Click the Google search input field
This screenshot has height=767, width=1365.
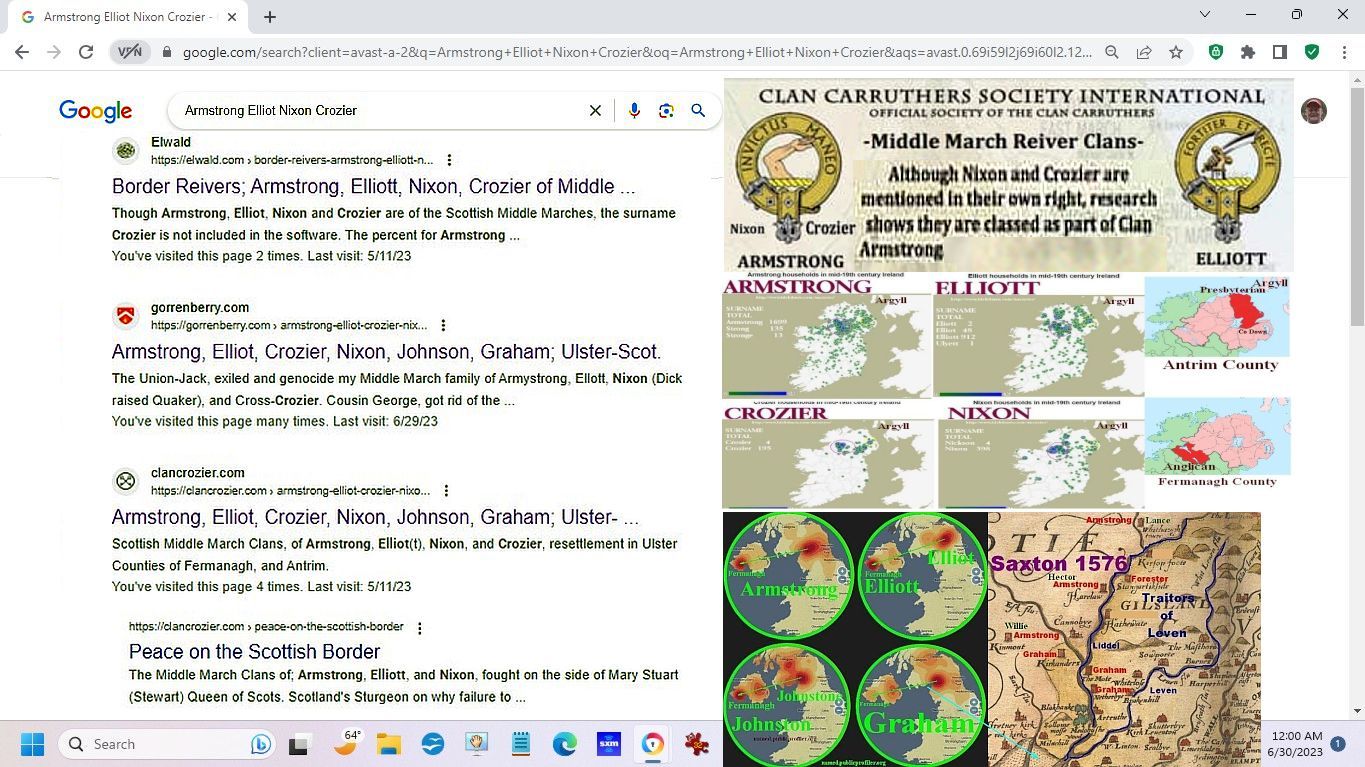[380, 111]
